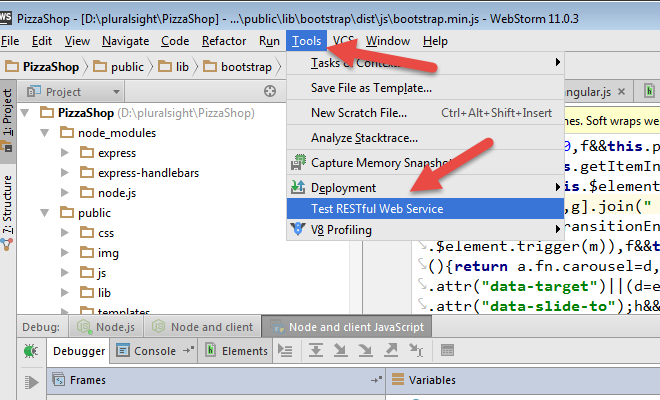The image size is (660, 400).
Task: Expand the js folder
Action: [64, 272]
